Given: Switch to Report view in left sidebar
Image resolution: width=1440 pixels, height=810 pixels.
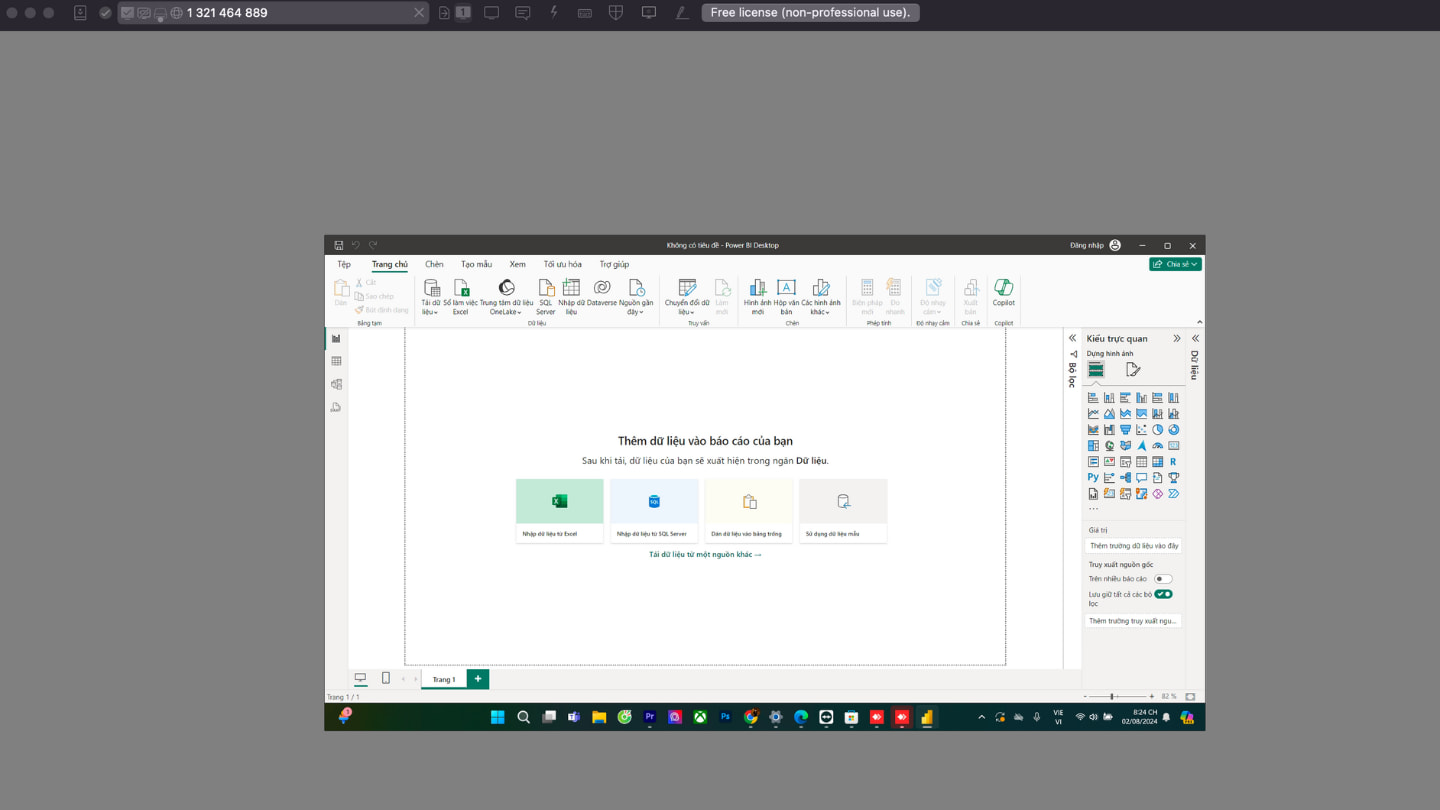Looking at the screenshot, I should pyautogui.click(x=336, y=338).
